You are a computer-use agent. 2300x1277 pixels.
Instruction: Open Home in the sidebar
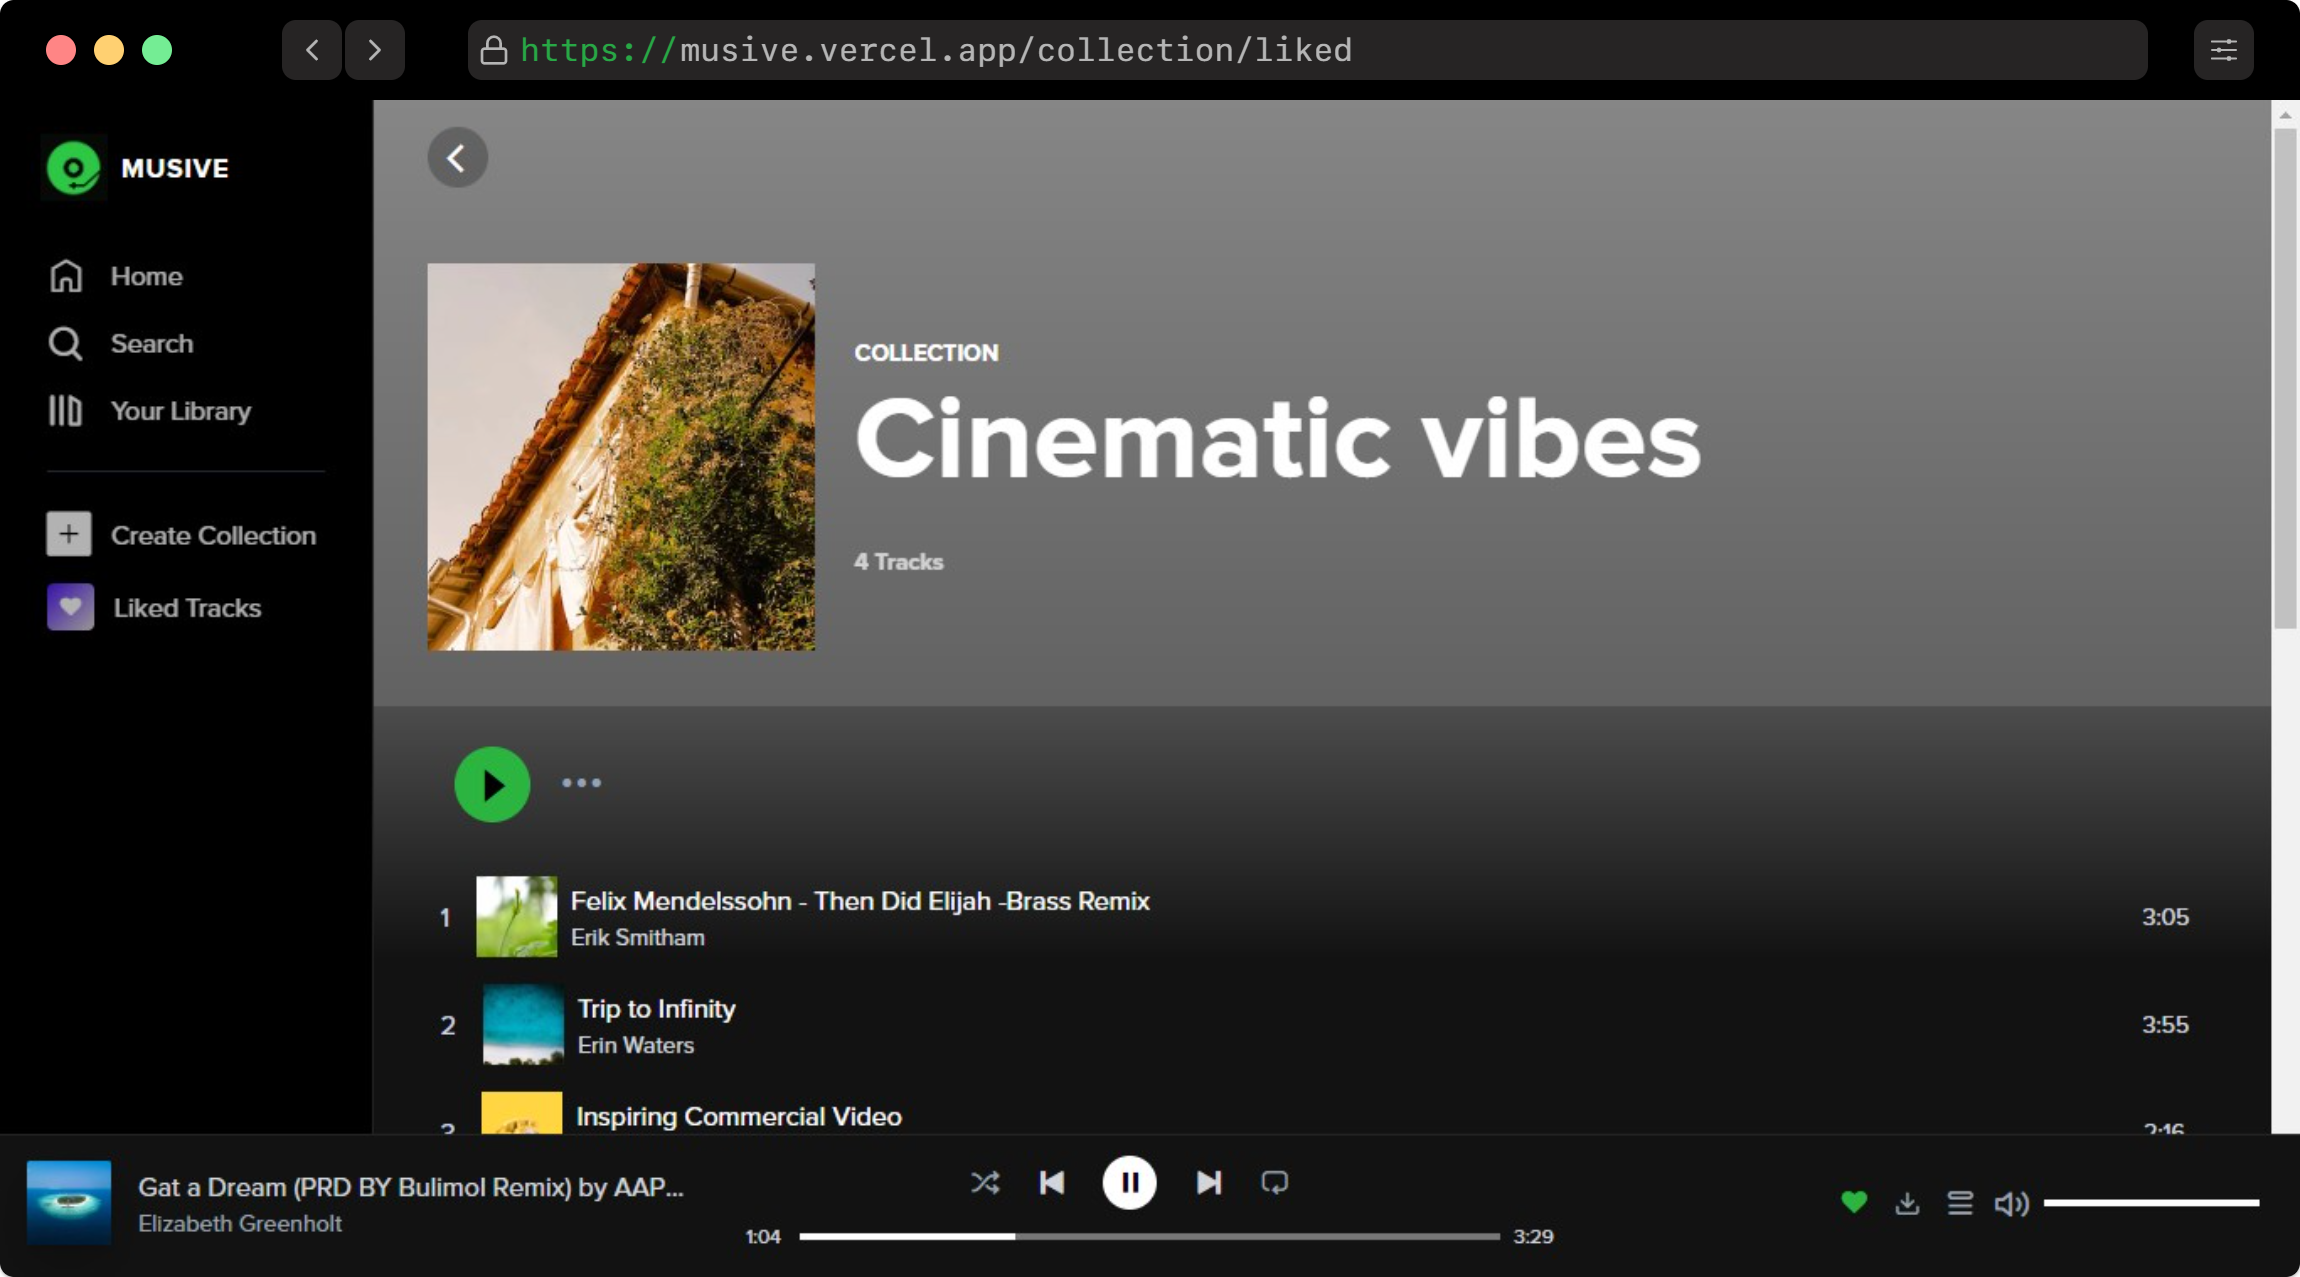coord(145,276)
